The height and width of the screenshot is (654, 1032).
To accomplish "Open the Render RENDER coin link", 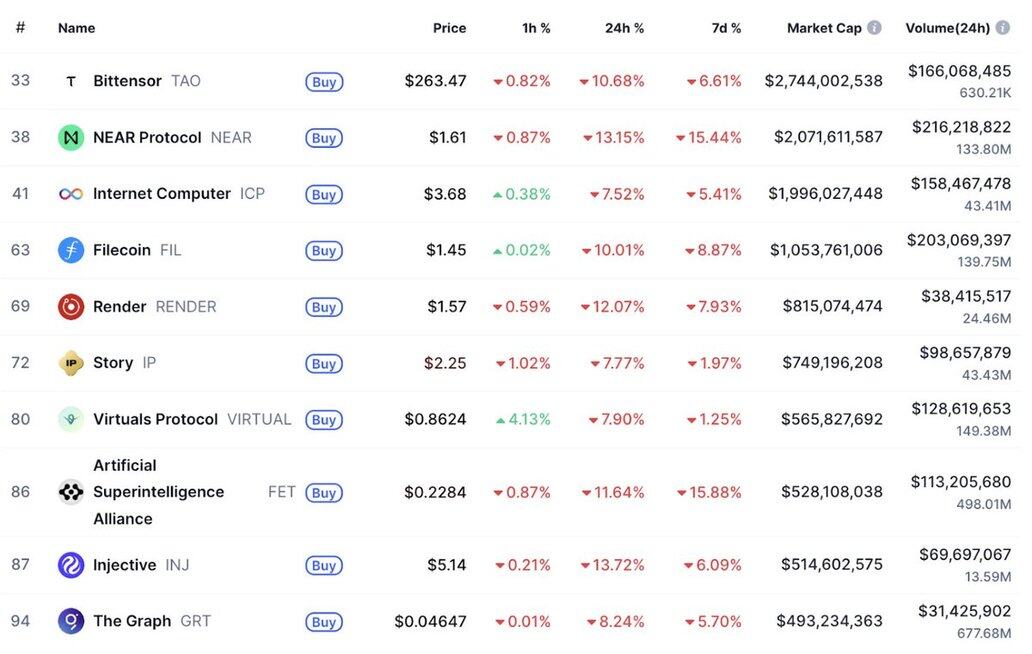I will (120, 307).
